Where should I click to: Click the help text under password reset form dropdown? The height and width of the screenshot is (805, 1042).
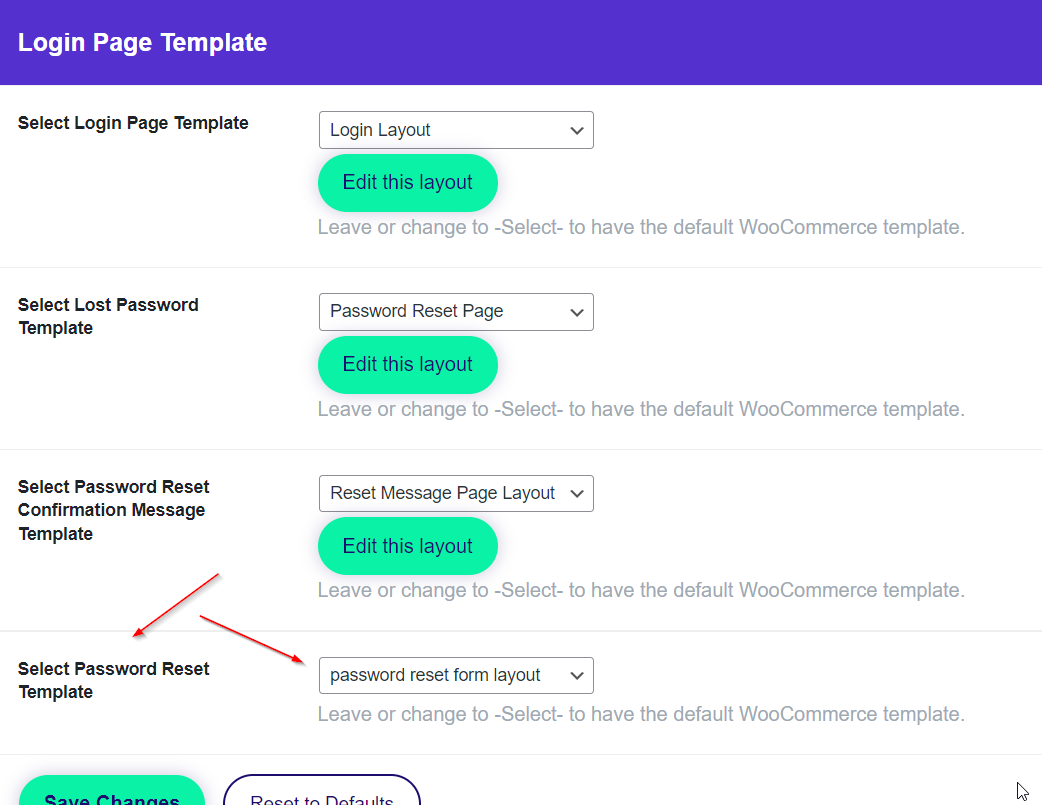[641, 714]
